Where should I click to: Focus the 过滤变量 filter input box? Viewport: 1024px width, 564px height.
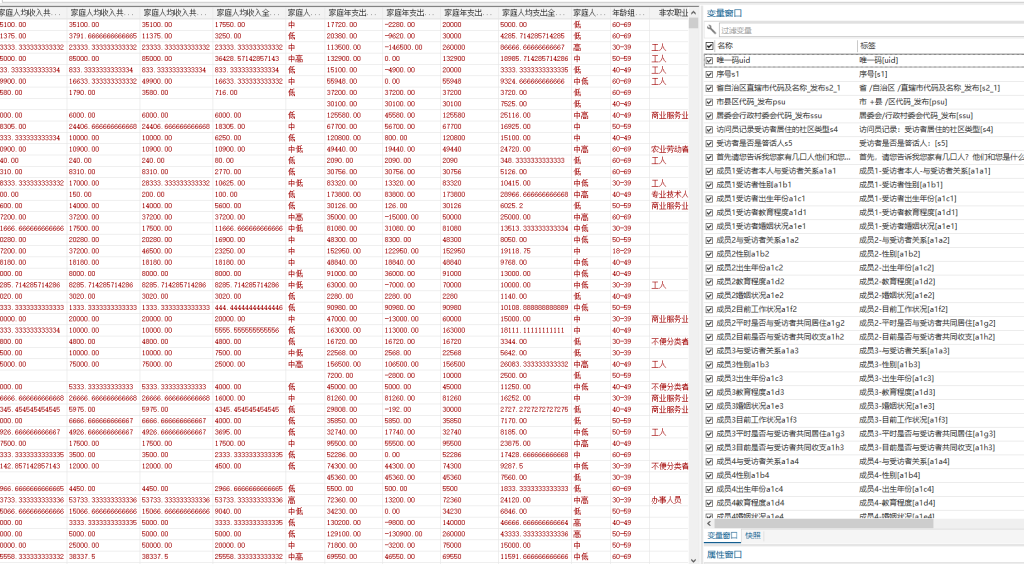pyautogui.click(x=871, y=30)
